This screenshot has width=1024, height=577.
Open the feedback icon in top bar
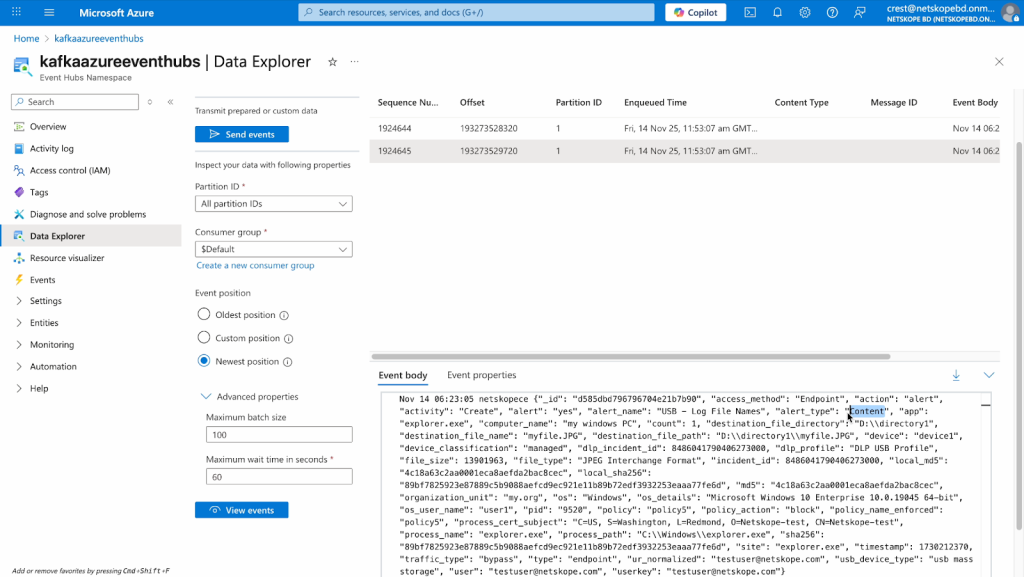(x=859, y=12)
